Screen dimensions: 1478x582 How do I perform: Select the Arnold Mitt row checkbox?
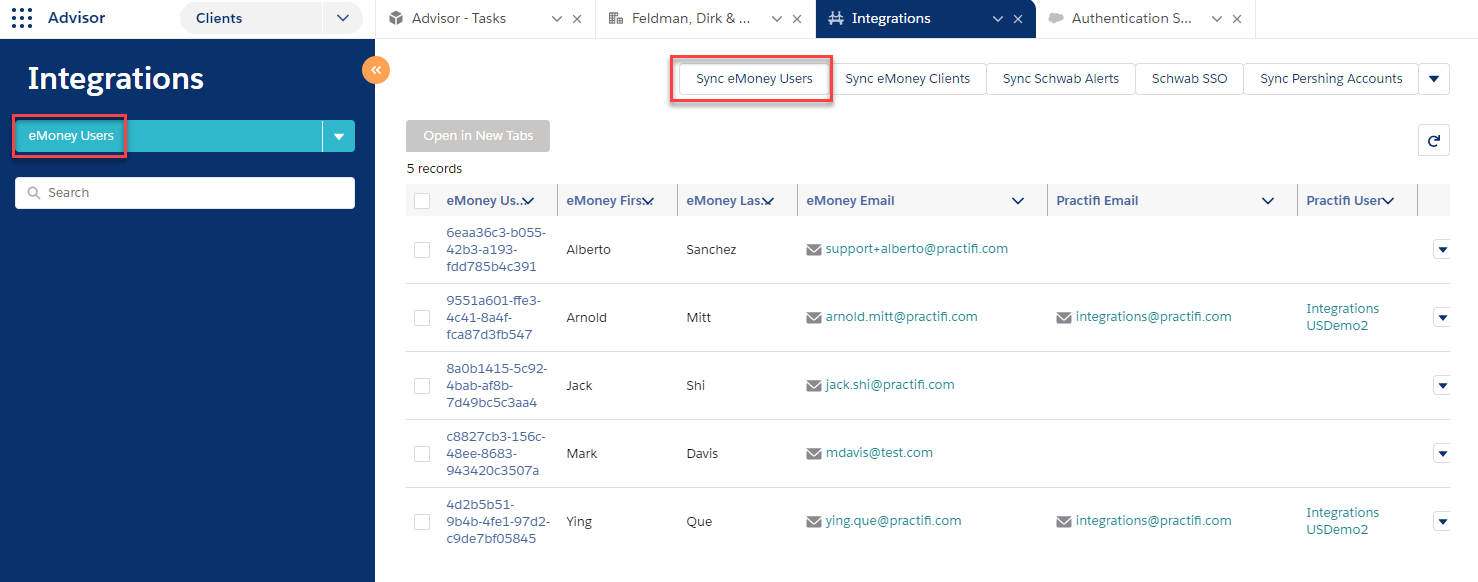click(x=422, y=318)
